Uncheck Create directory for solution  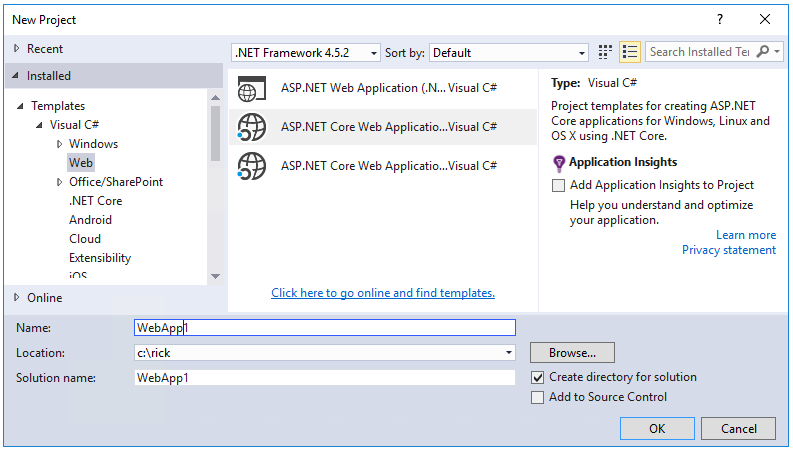coord(539,378)
